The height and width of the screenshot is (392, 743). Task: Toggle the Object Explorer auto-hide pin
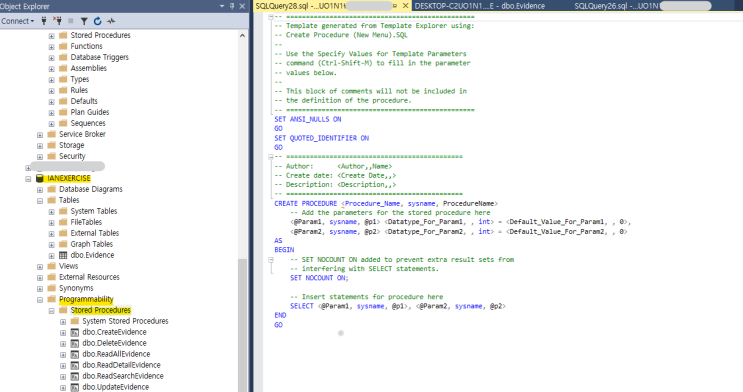click(x=232, y=6)
